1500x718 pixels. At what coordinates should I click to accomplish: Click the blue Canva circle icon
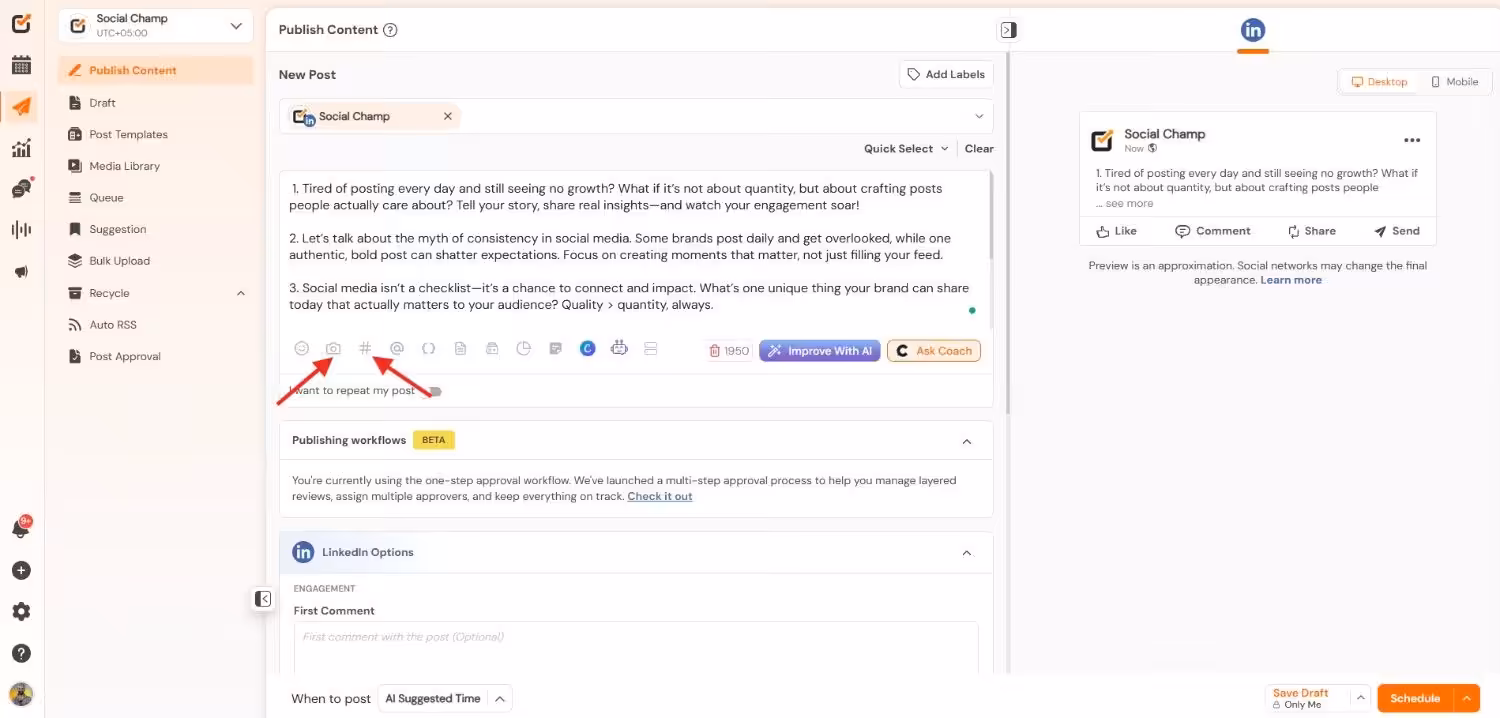point(587,348)
